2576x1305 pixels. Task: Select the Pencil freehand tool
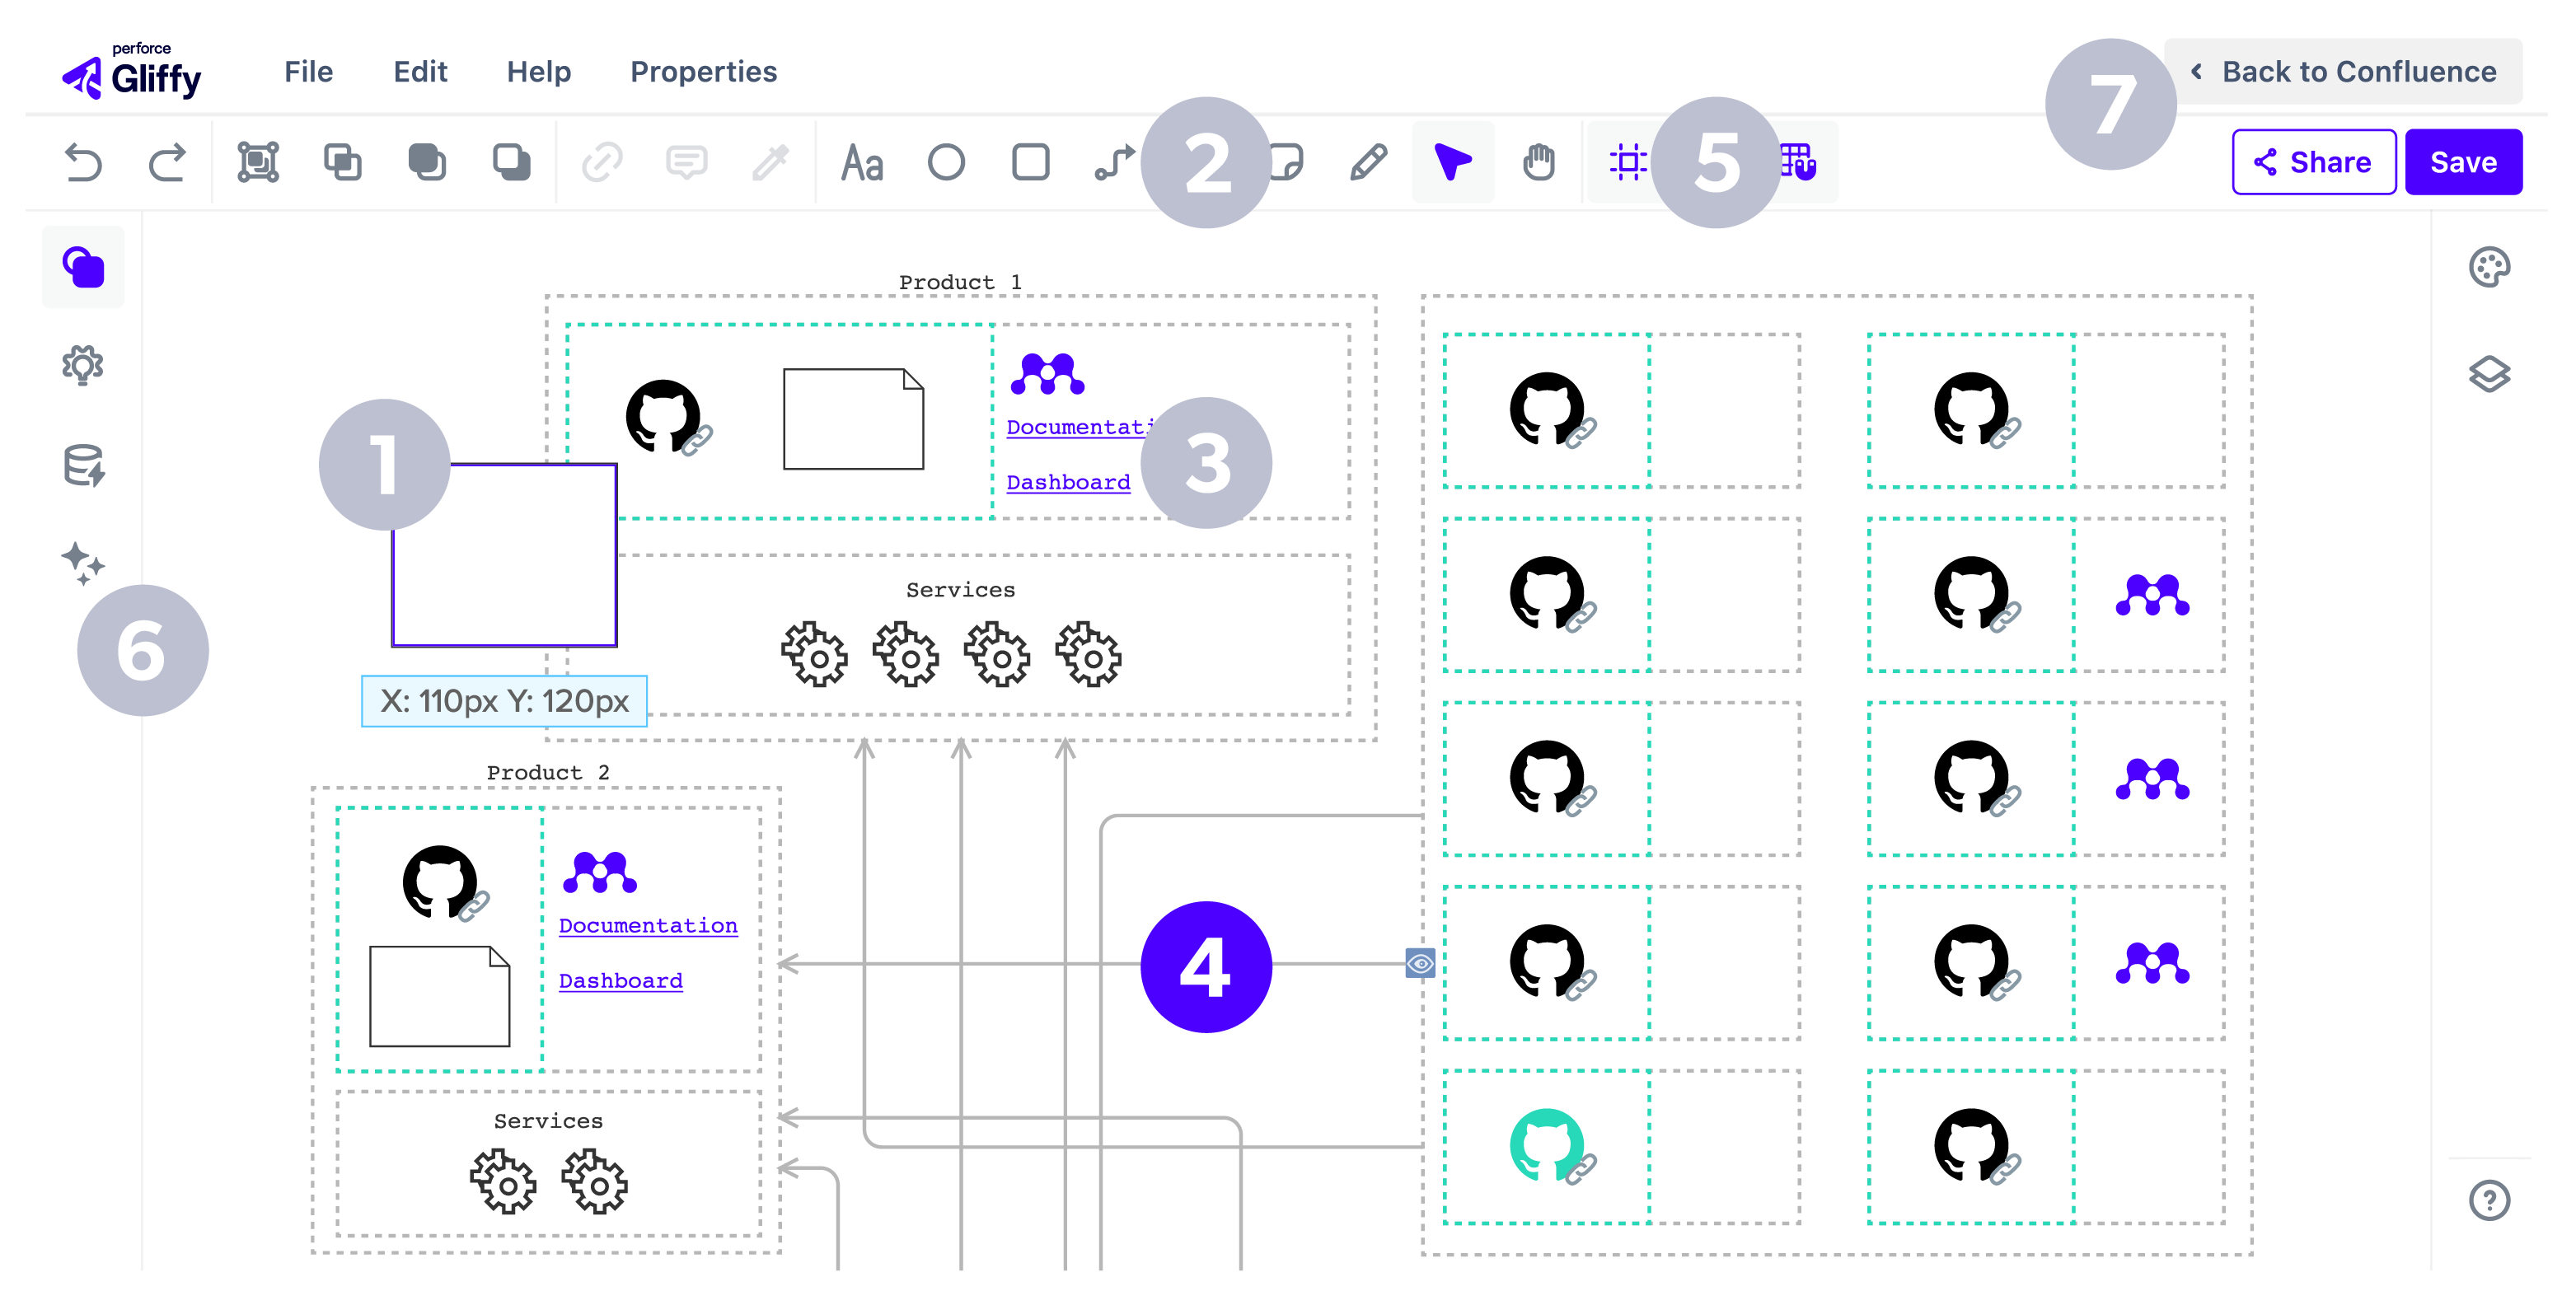tap(1368, 162)
